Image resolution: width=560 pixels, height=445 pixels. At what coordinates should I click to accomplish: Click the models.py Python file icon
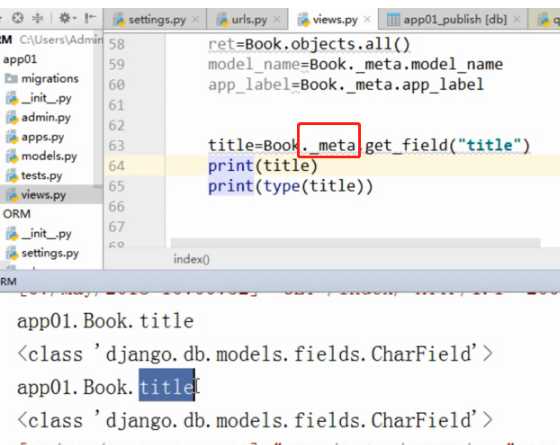tap(12, 156)
